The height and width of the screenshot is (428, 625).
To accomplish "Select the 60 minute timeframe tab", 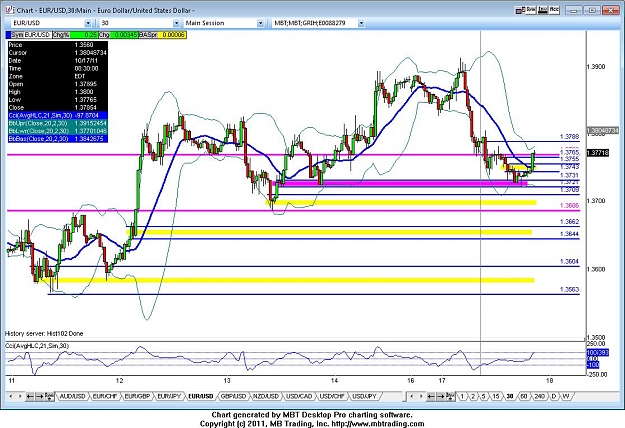I will (x=524, y=396).
